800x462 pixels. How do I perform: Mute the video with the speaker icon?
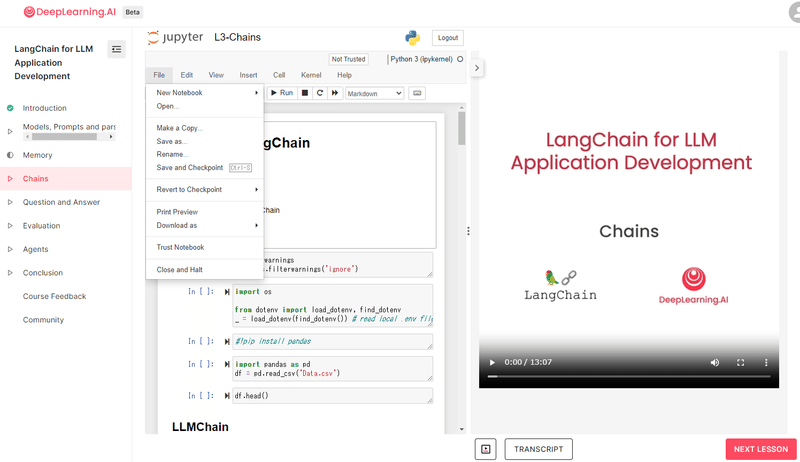pos(715,363)
